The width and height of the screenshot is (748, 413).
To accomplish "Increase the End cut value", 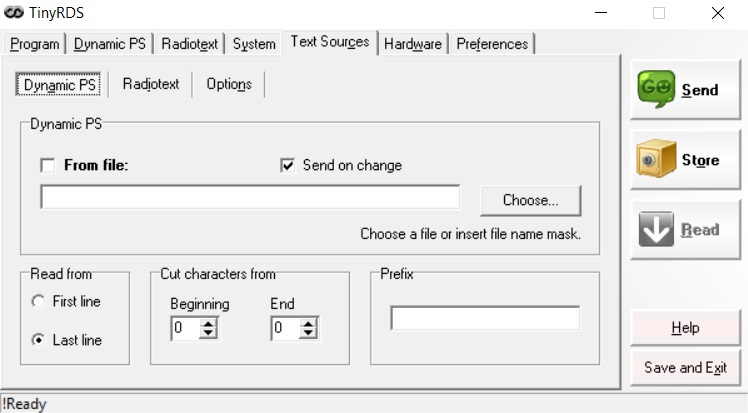I will 309,323.
